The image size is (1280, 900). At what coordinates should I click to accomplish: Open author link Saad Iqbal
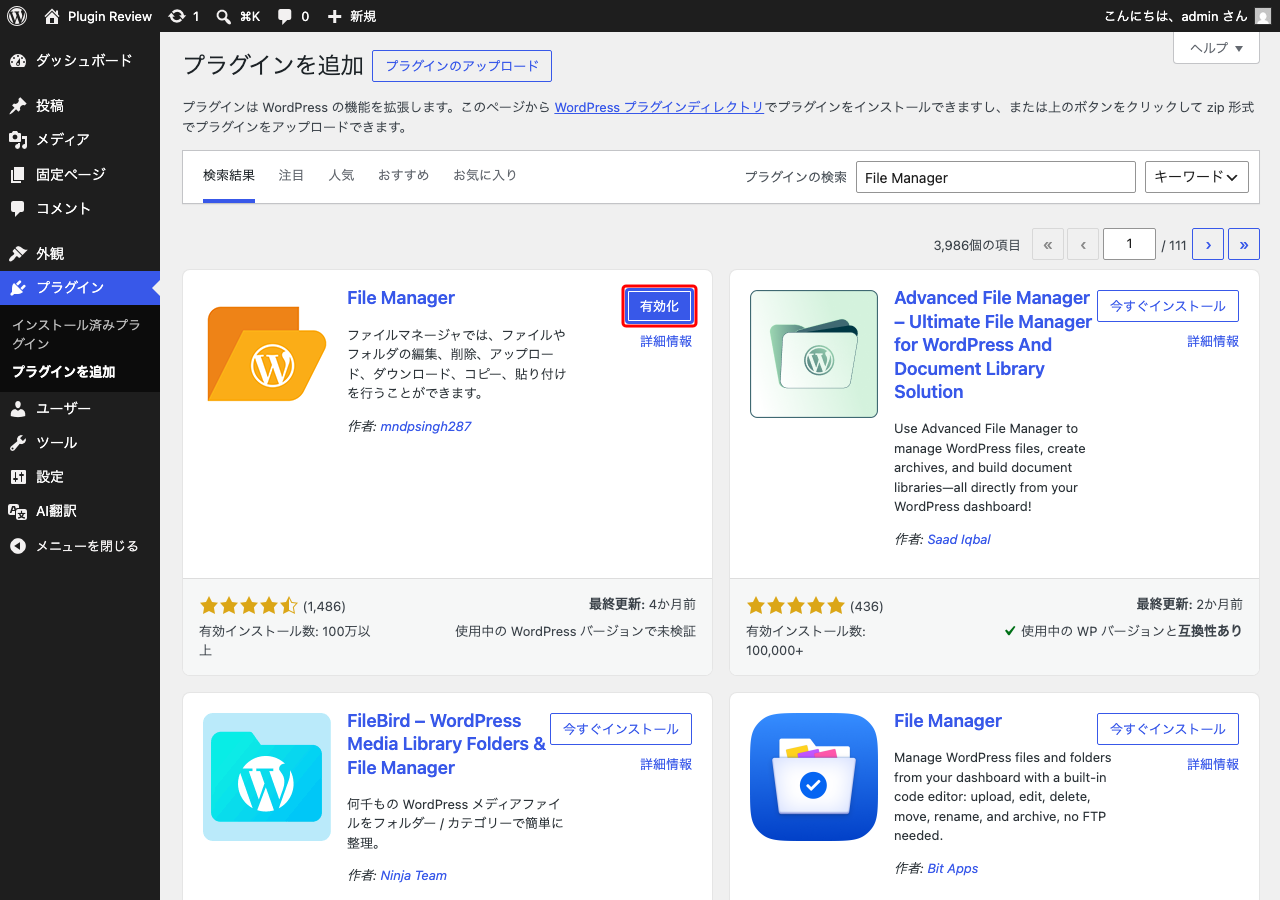point(959,539)
